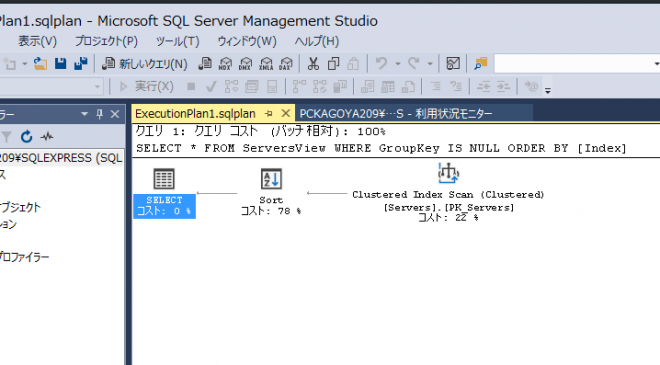Open the プロジェクト(P) menu
Image resolution: width=660 pixels, height=365 pixels.
[x=106, y=41]
